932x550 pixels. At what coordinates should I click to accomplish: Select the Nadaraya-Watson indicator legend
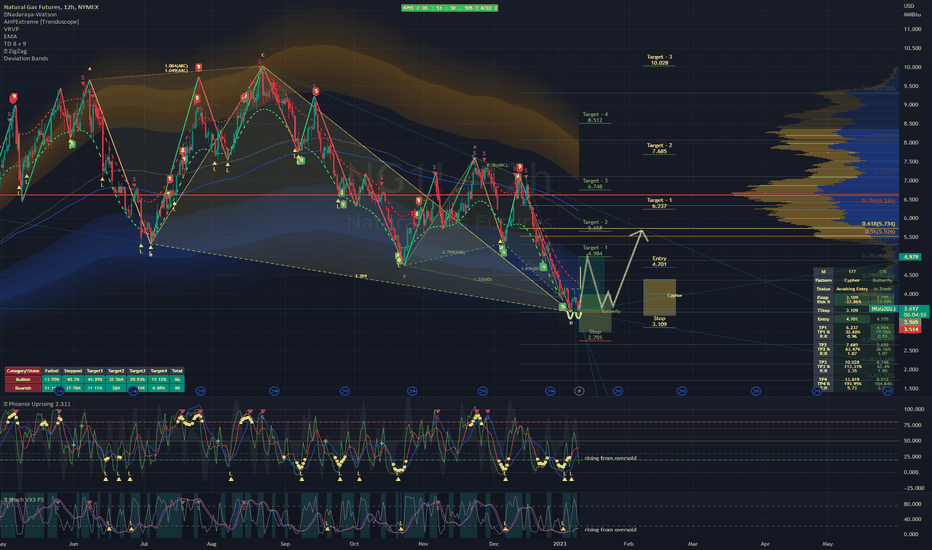pos(30,14)
